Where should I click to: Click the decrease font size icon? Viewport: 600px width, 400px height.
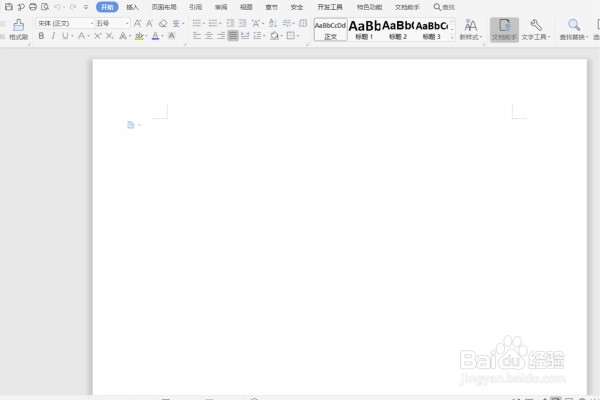click(x=150, y=23)
